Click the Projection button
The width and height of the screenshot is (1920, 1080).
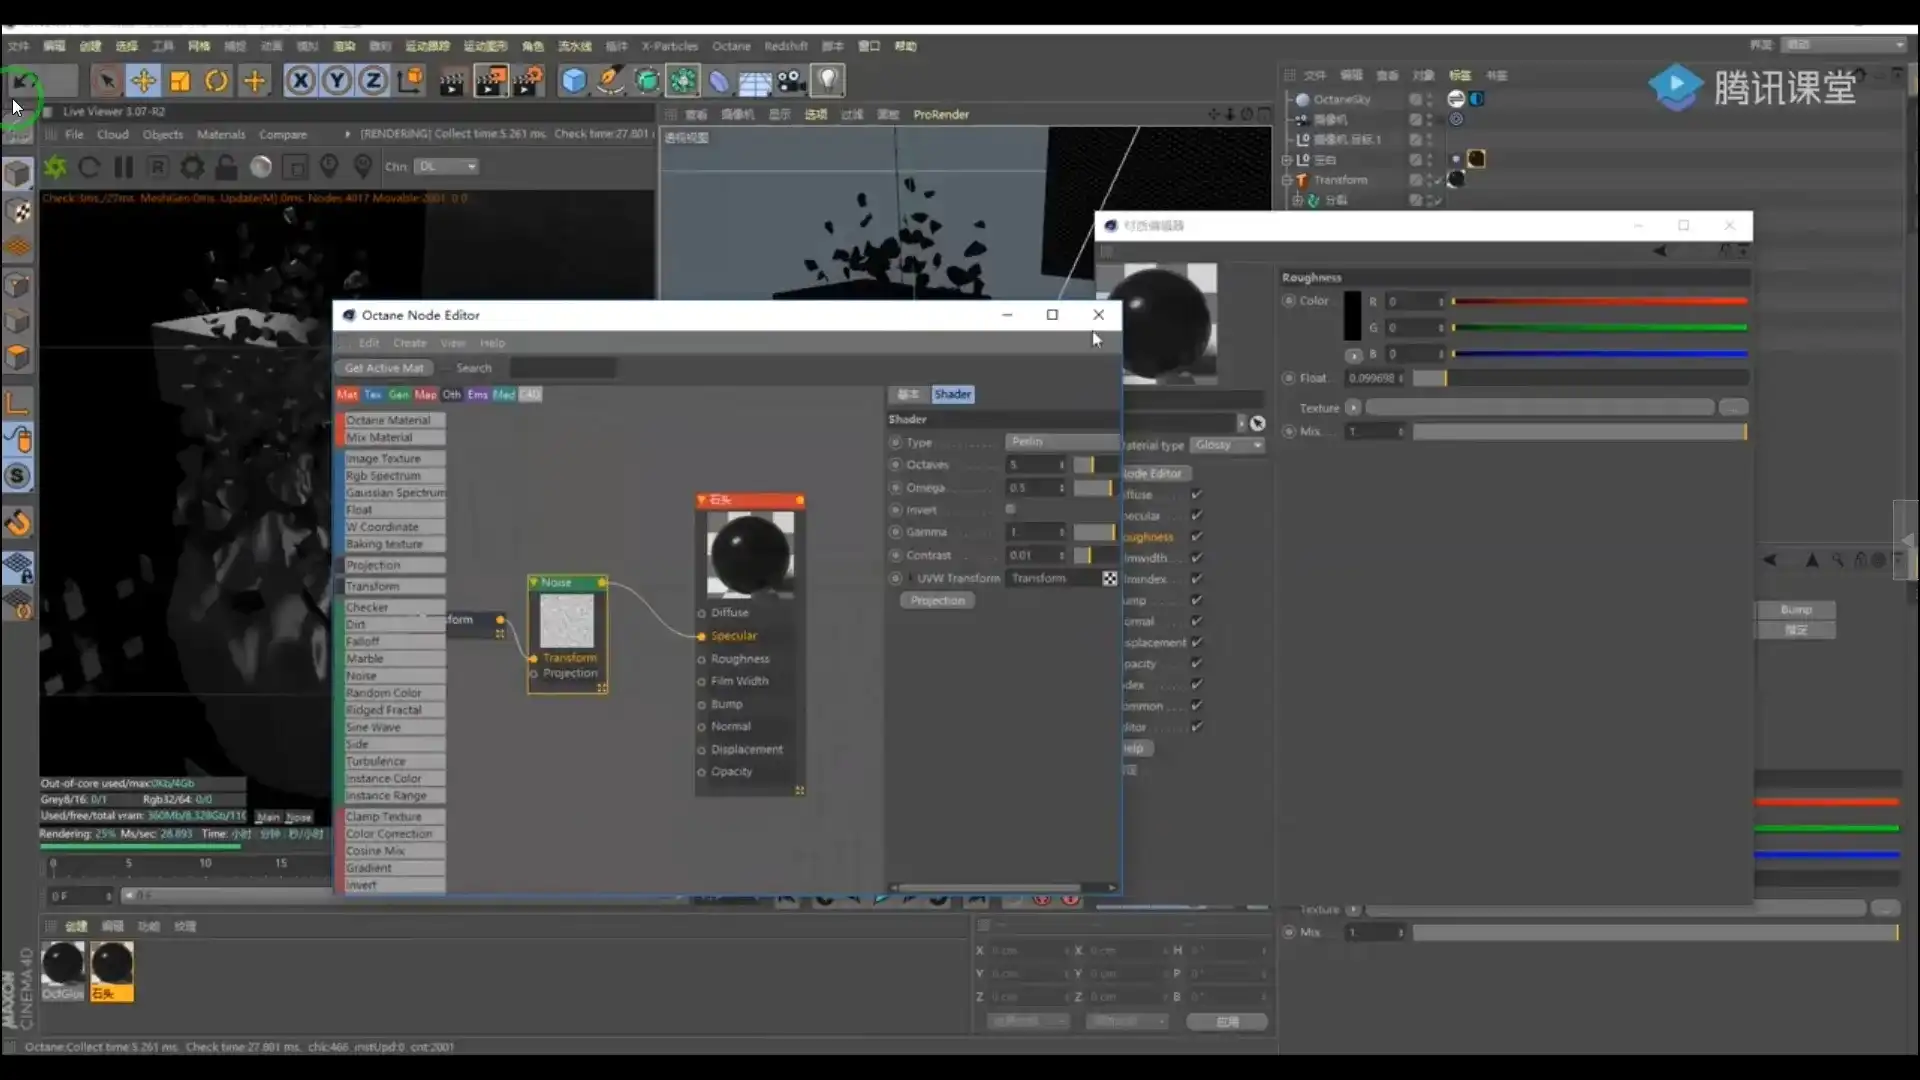tap(937, 601)
